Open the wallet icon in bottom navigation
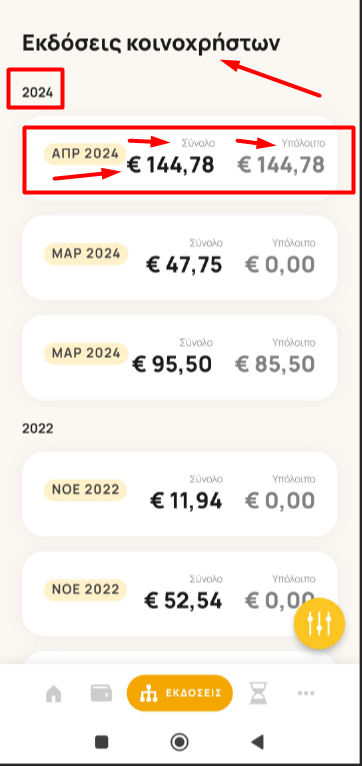This screenshot has width=362, height=766. point(101,693)
